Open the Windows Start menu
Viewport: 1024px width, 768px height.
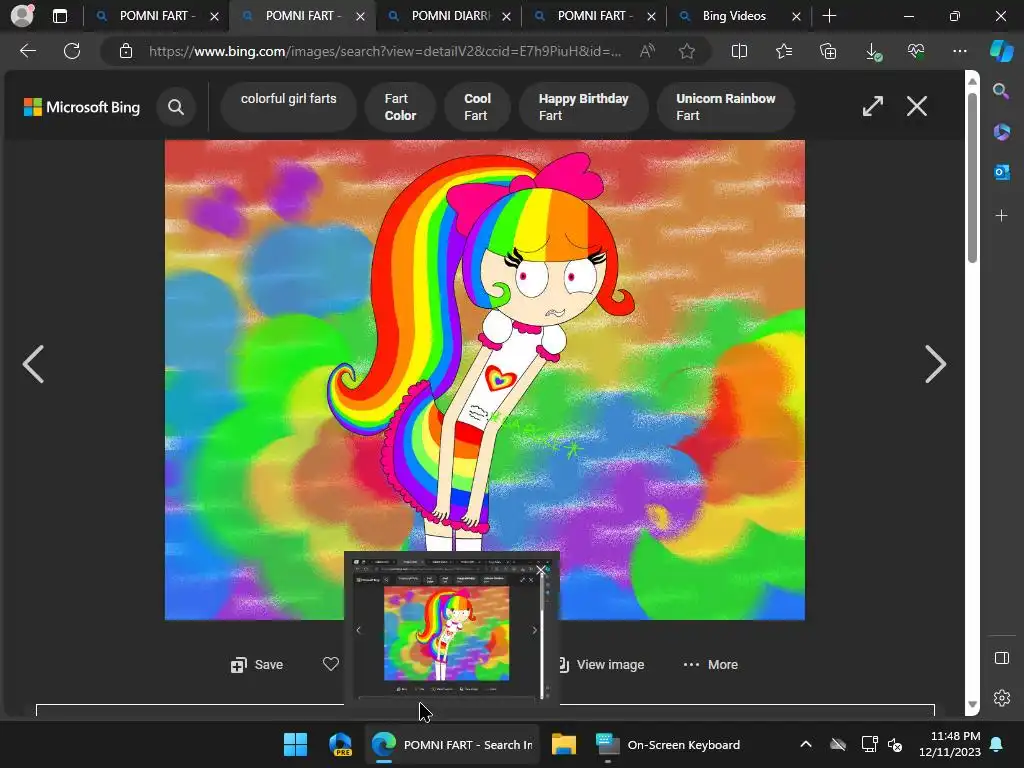pos(295,744)
